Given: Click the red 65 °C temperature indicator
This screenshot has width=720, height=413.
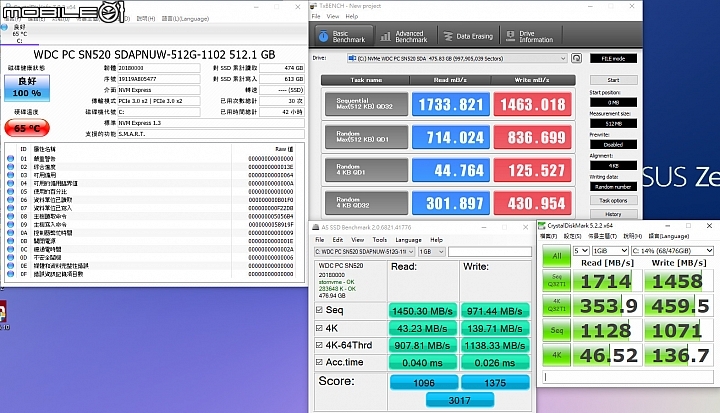Looking at the screenshot, I should pos(27,128).
